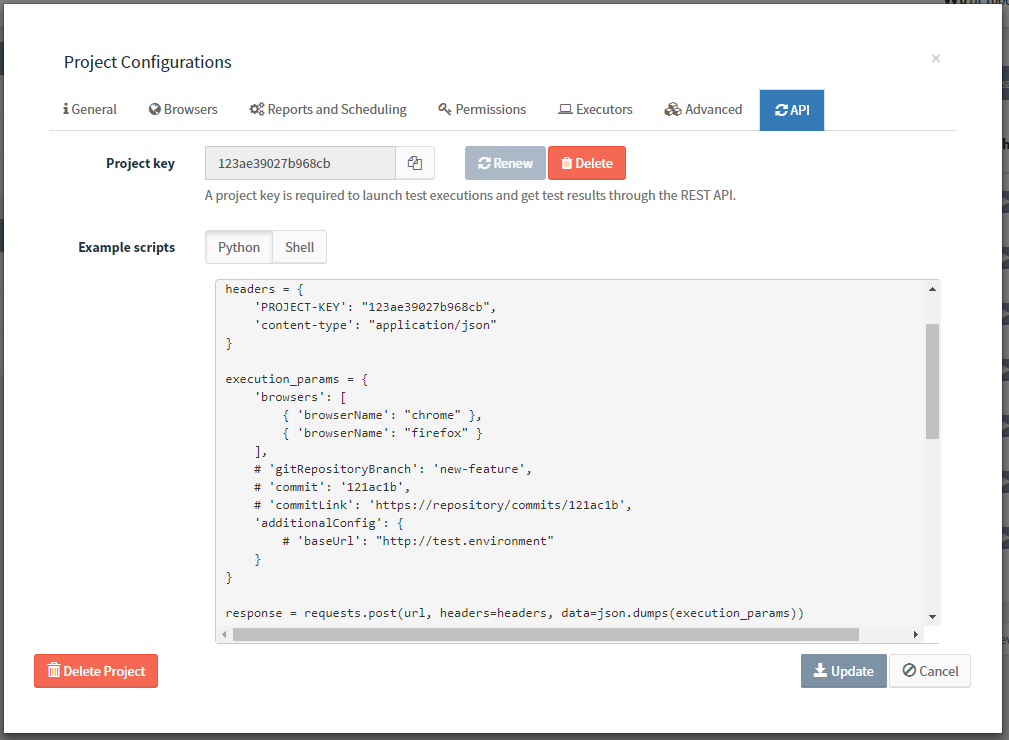Go to the Permissions tab
The height and width of the screenshot is (740, 1009).
point(482,109)
